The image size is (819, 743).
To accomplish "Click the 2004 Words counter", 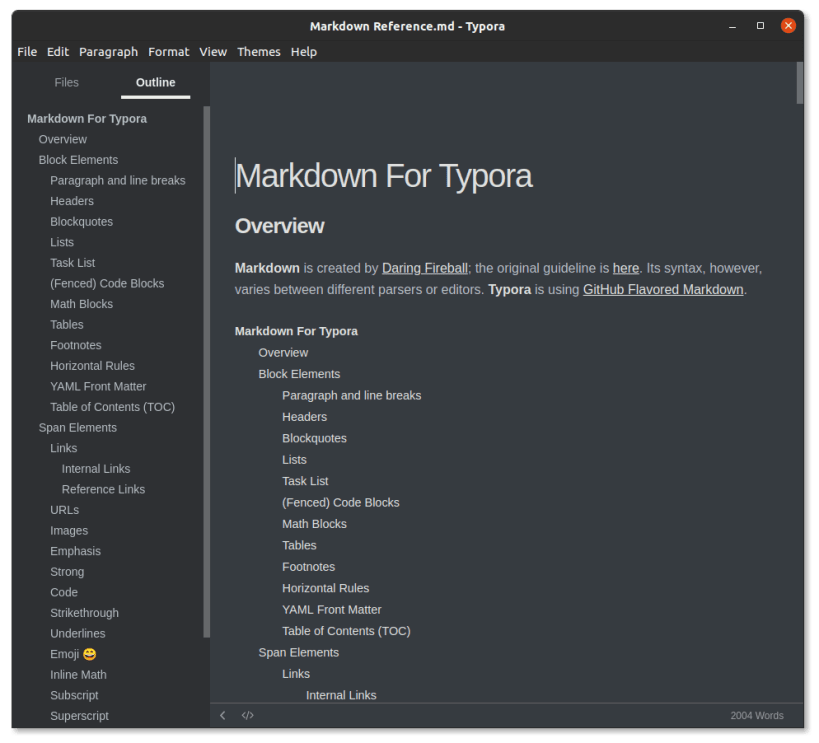I will pos(757,716).
